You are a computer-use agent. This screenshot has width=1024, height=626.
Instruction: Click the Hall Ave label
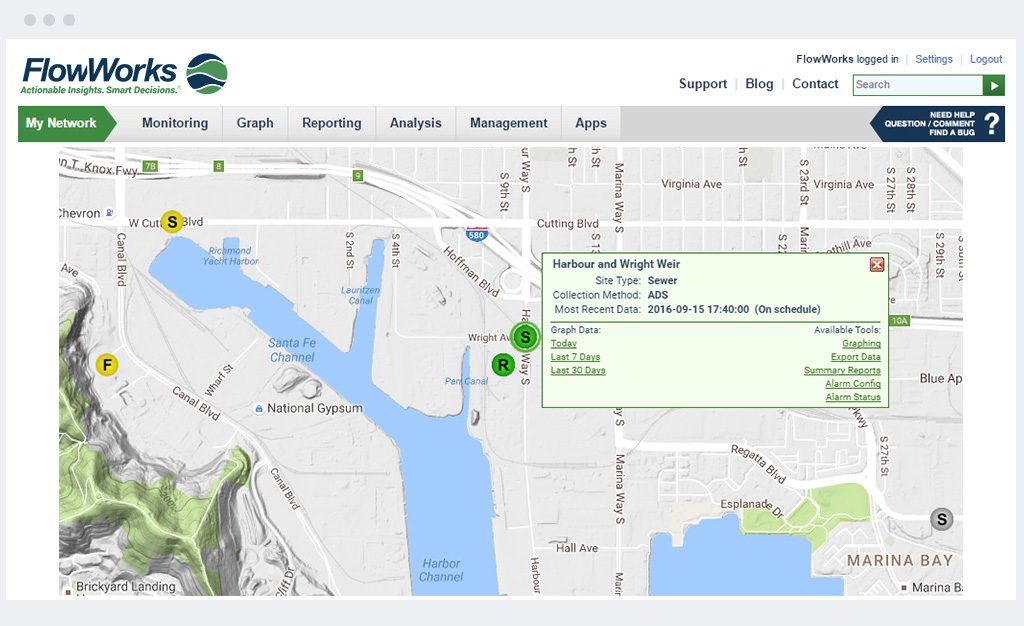(x=577, y=548)
